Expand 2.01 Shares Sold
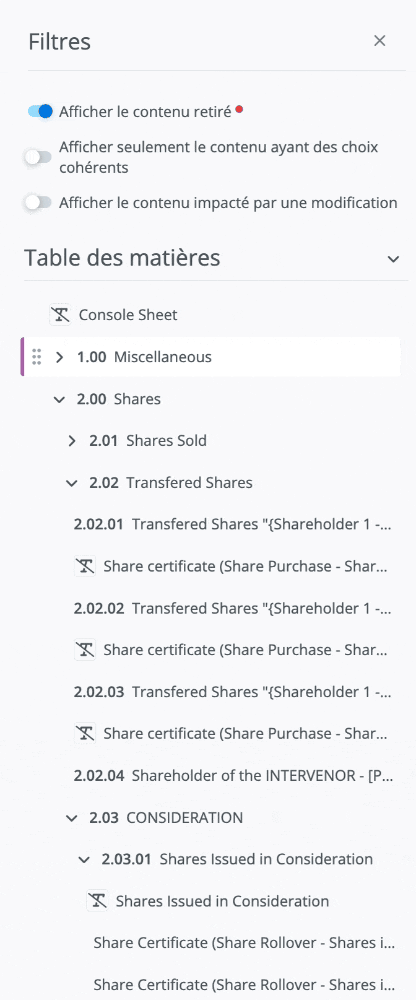Viewport: 416px width, 1000px height. click(x=71, y=441)
